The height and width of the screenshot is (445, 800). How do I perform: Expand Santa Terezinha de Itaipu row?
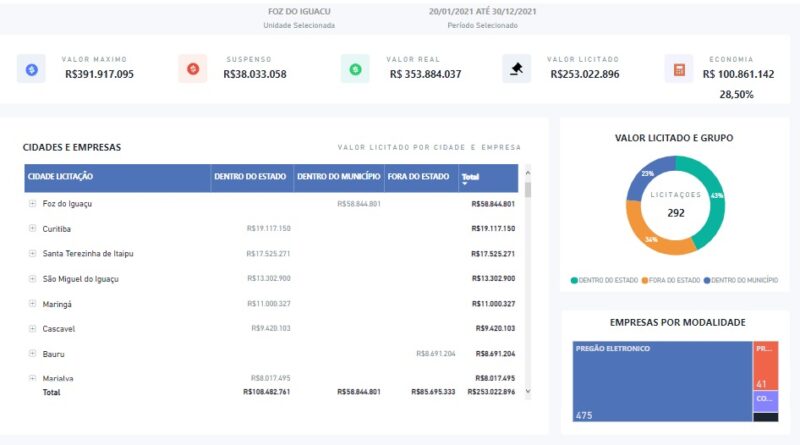point(33,254)
